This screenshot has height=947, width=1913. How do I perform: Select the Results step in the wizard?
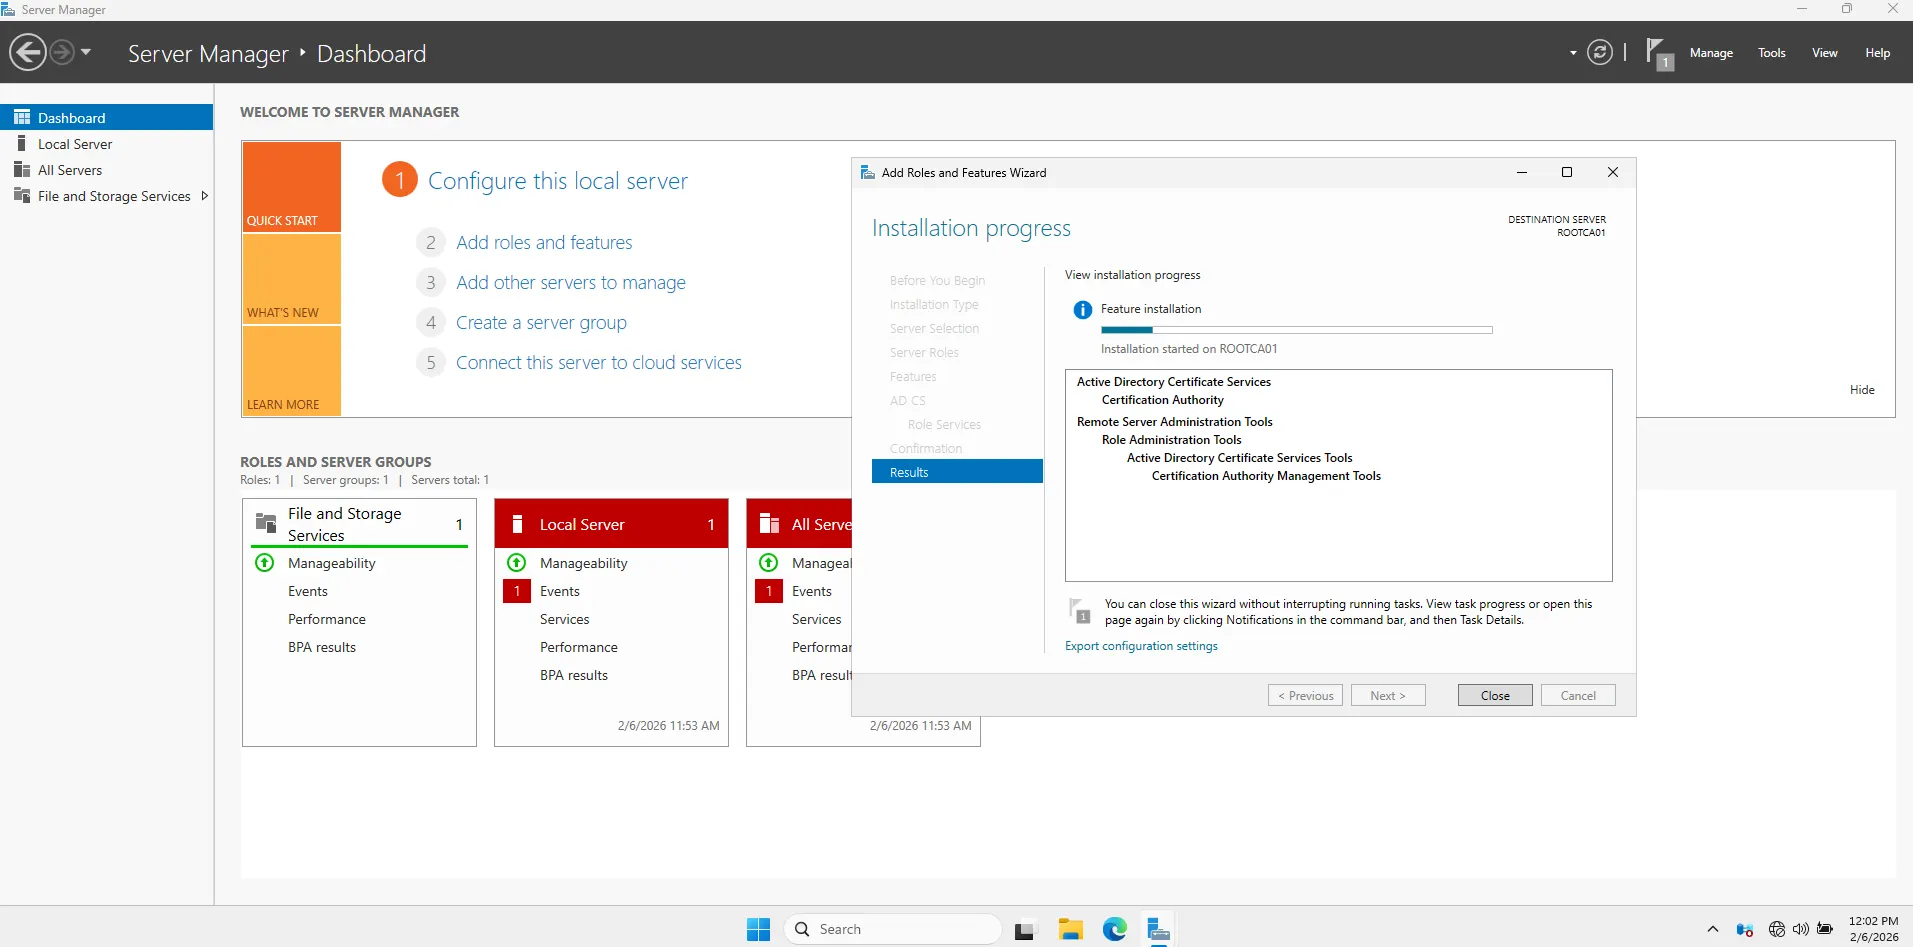pyautogui.click(x=957, y=472)
